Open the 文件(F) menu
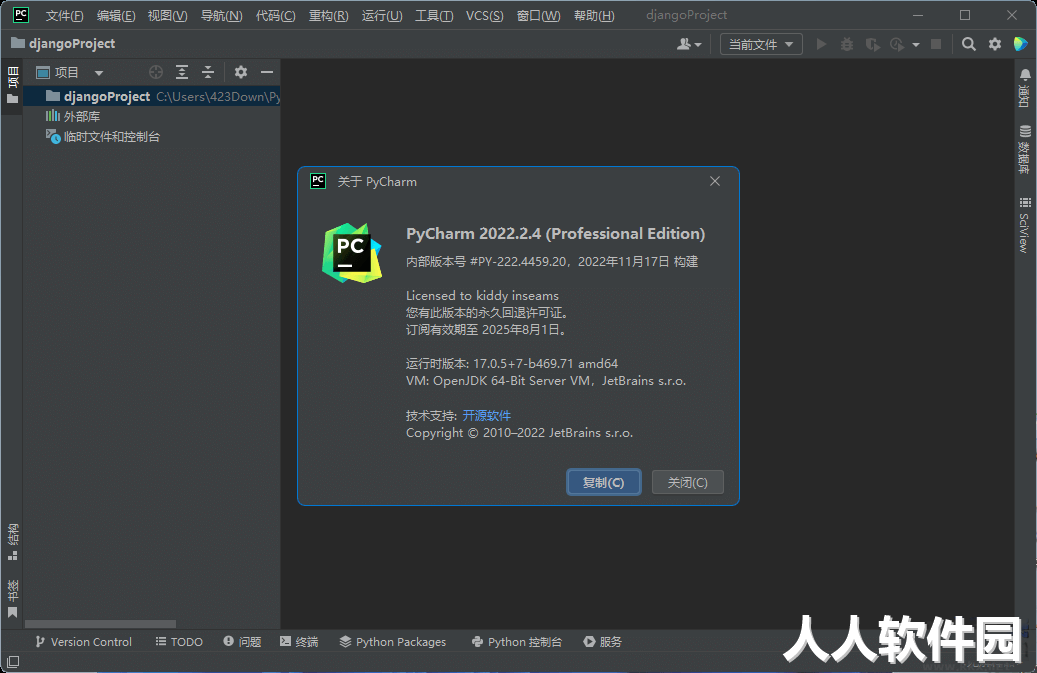 coord(64,15)
